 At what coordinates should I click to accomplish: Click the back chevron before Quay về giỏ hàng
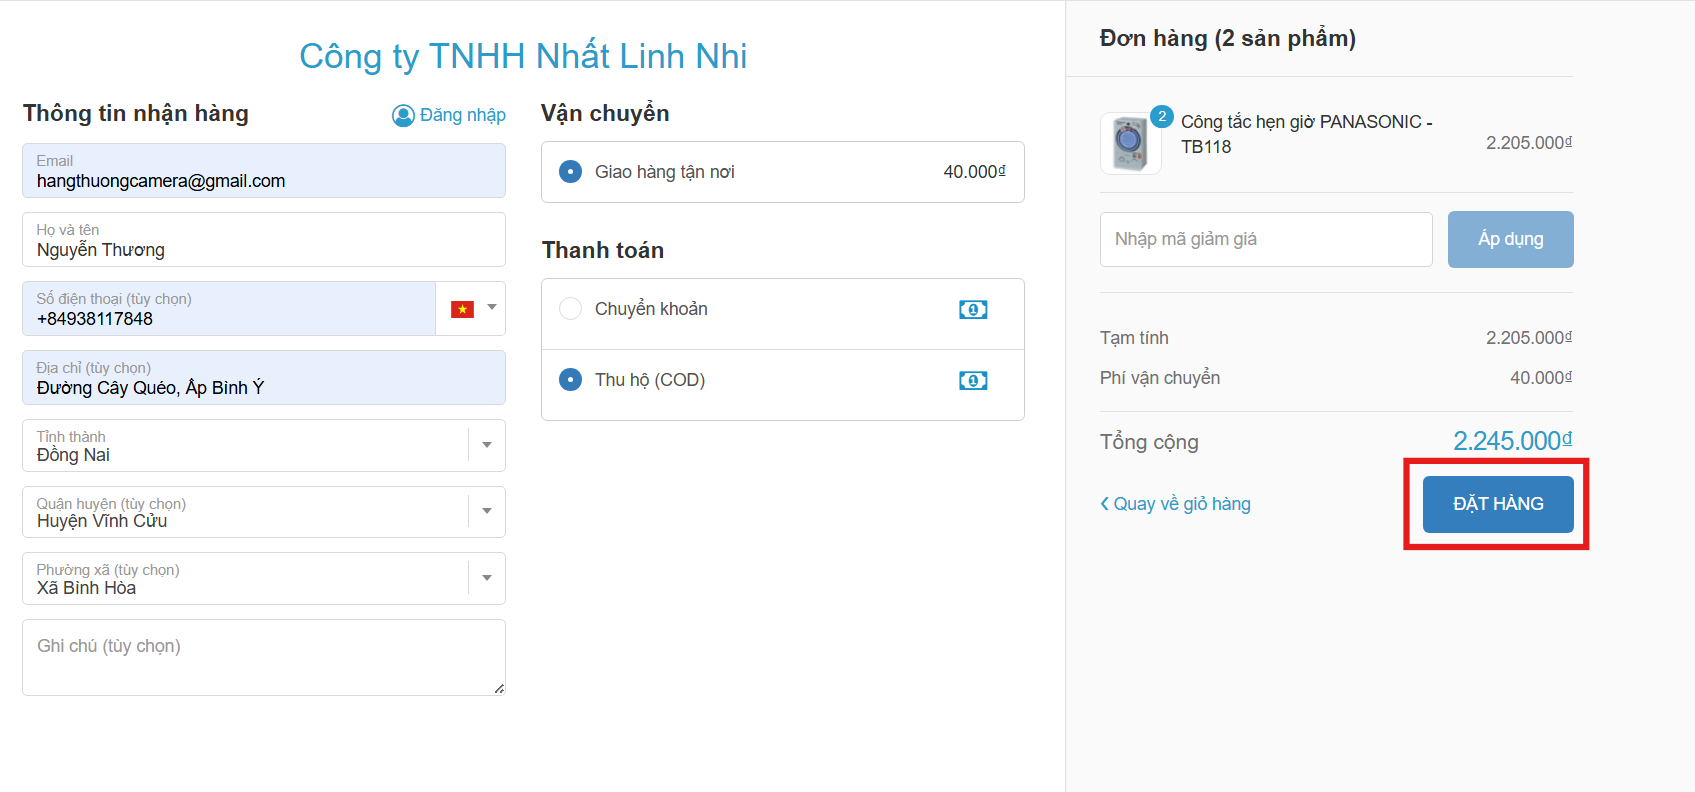coord(1105,504)
